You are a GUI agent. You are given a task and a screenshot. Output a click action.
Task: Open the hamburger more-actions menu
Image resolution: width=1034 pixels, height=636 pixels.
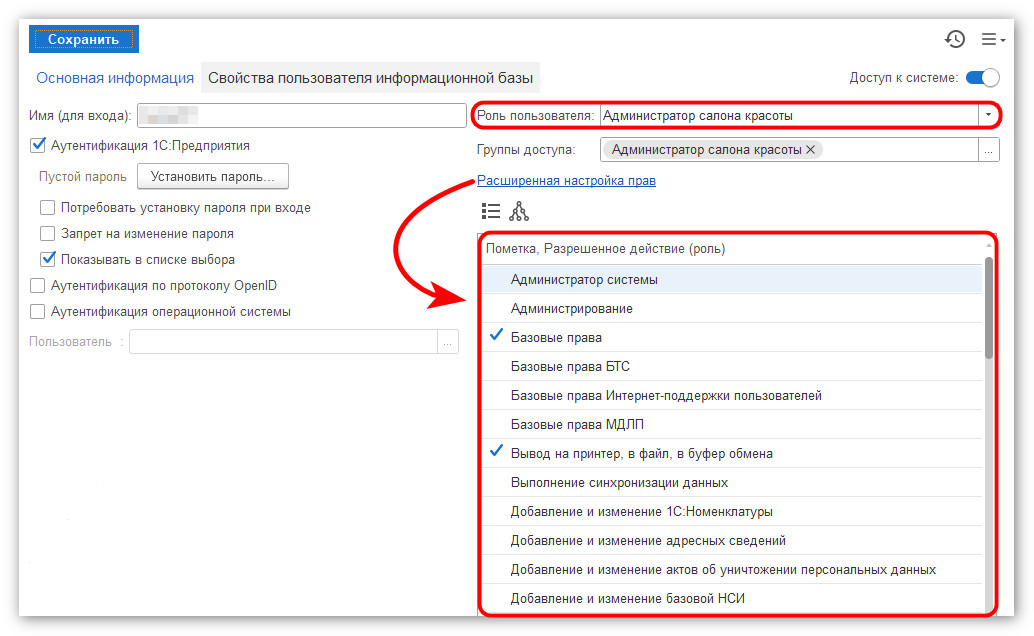point(992,40)
